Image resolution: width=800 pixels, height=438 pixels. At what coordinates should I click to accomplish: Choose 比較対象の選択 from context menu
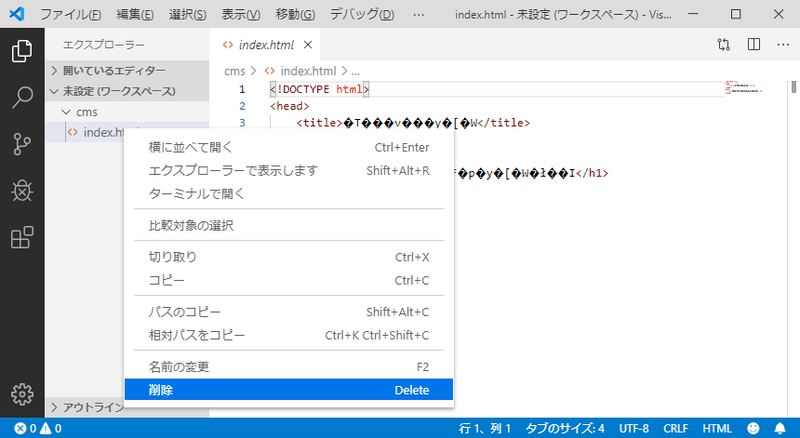coord(289,225)
